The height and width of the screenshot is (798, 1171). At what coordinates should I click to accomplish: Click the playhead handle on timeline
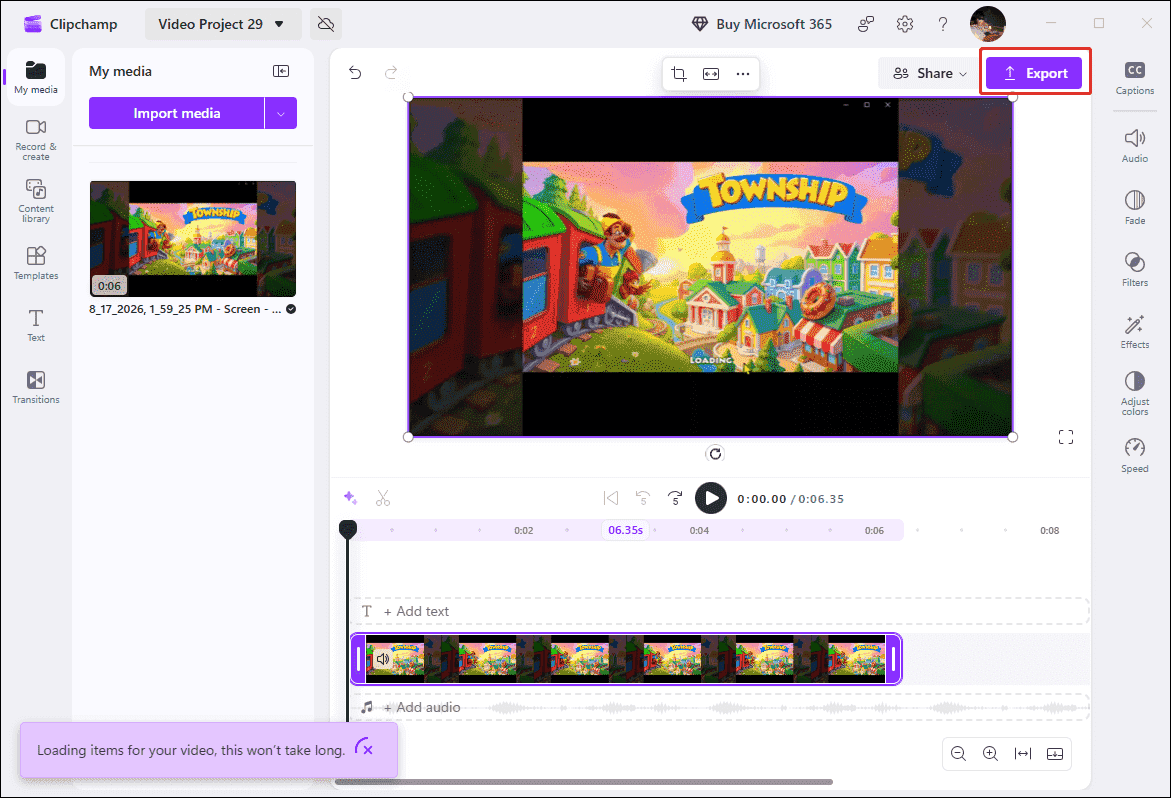(x=348, y=529)
